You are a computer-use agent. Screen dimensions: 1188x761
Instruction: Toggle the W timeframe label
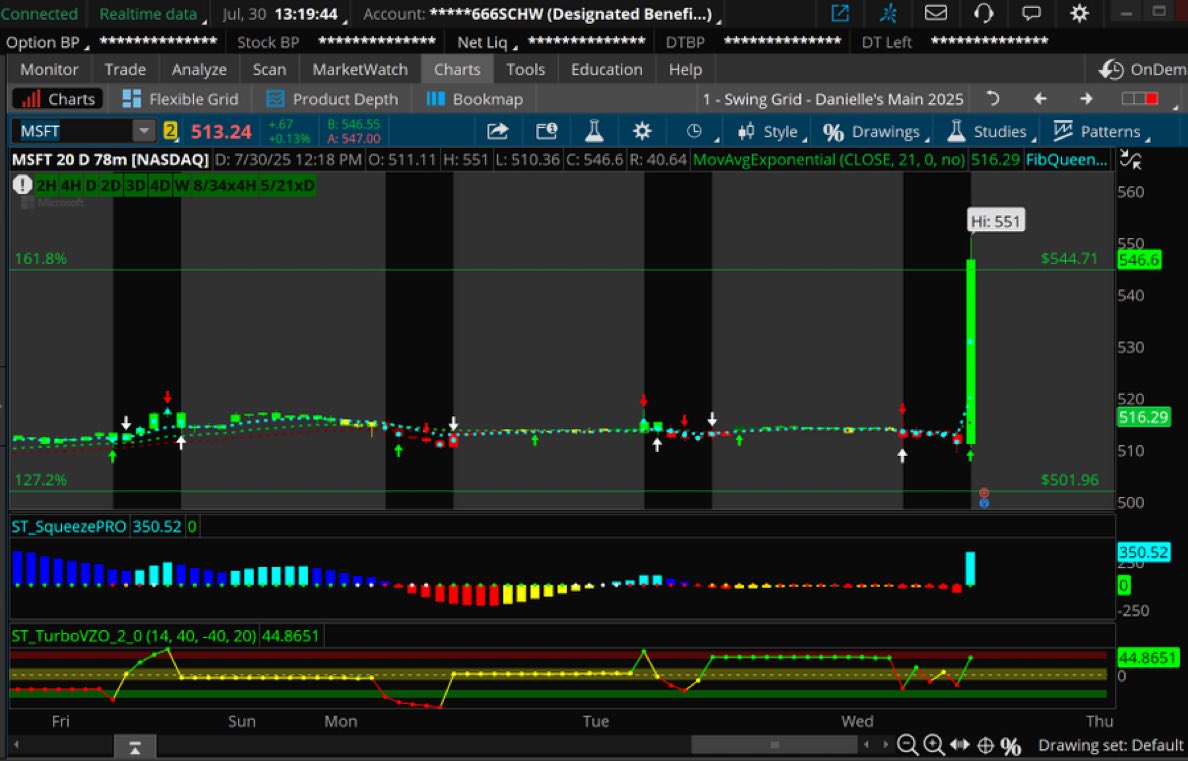(x=181, y=186)
